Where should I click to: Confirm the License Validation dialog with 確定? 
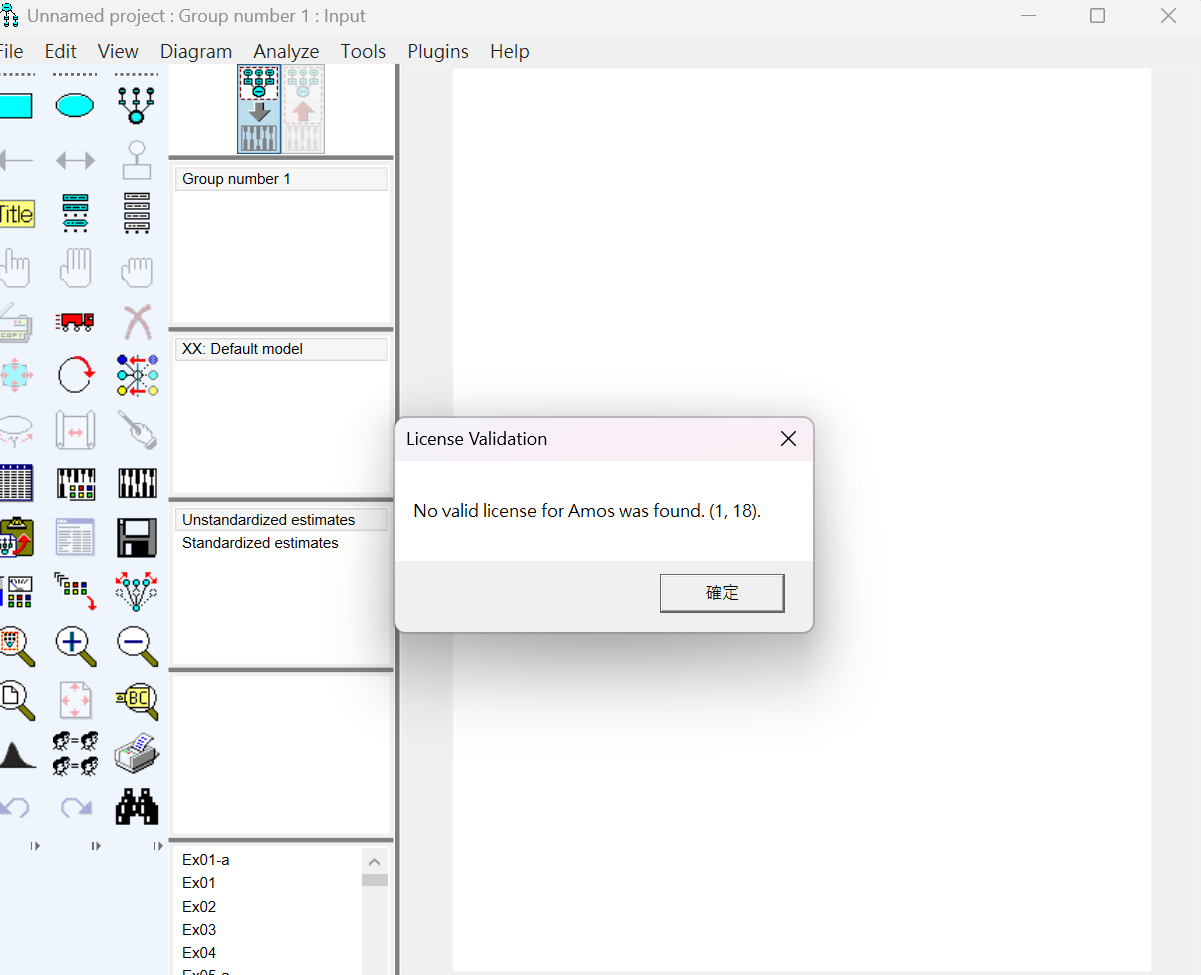click(x=722, y=593)
